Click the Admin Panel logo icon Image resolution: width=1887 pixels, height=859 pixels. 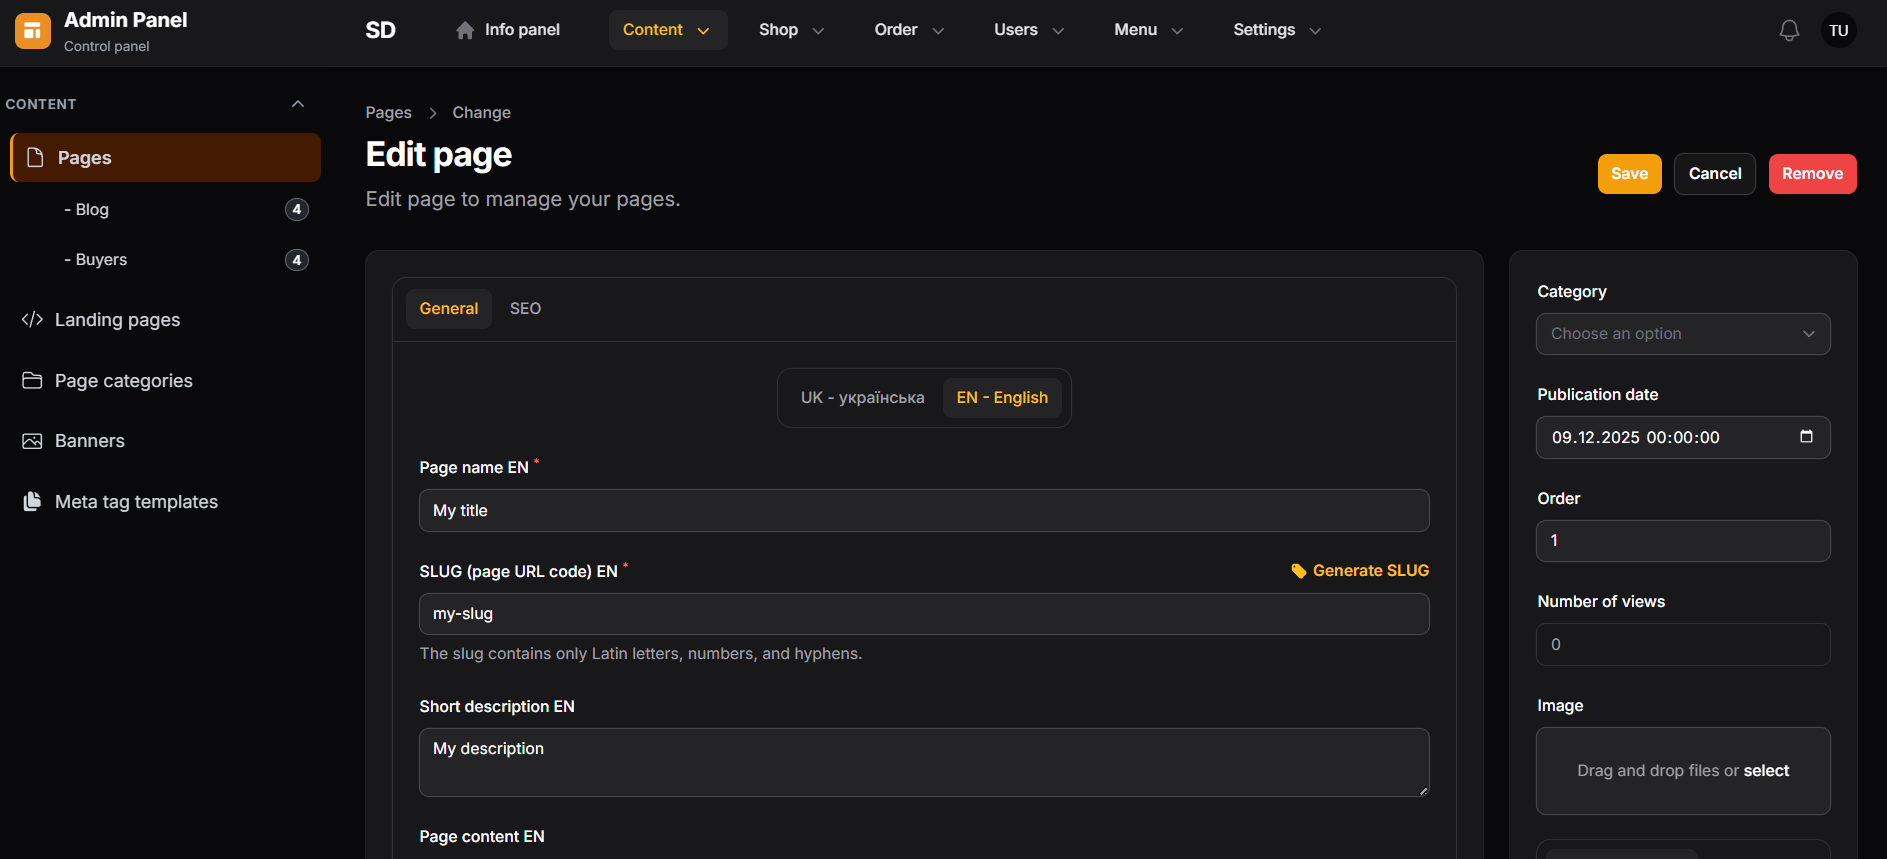click(33, 31)
